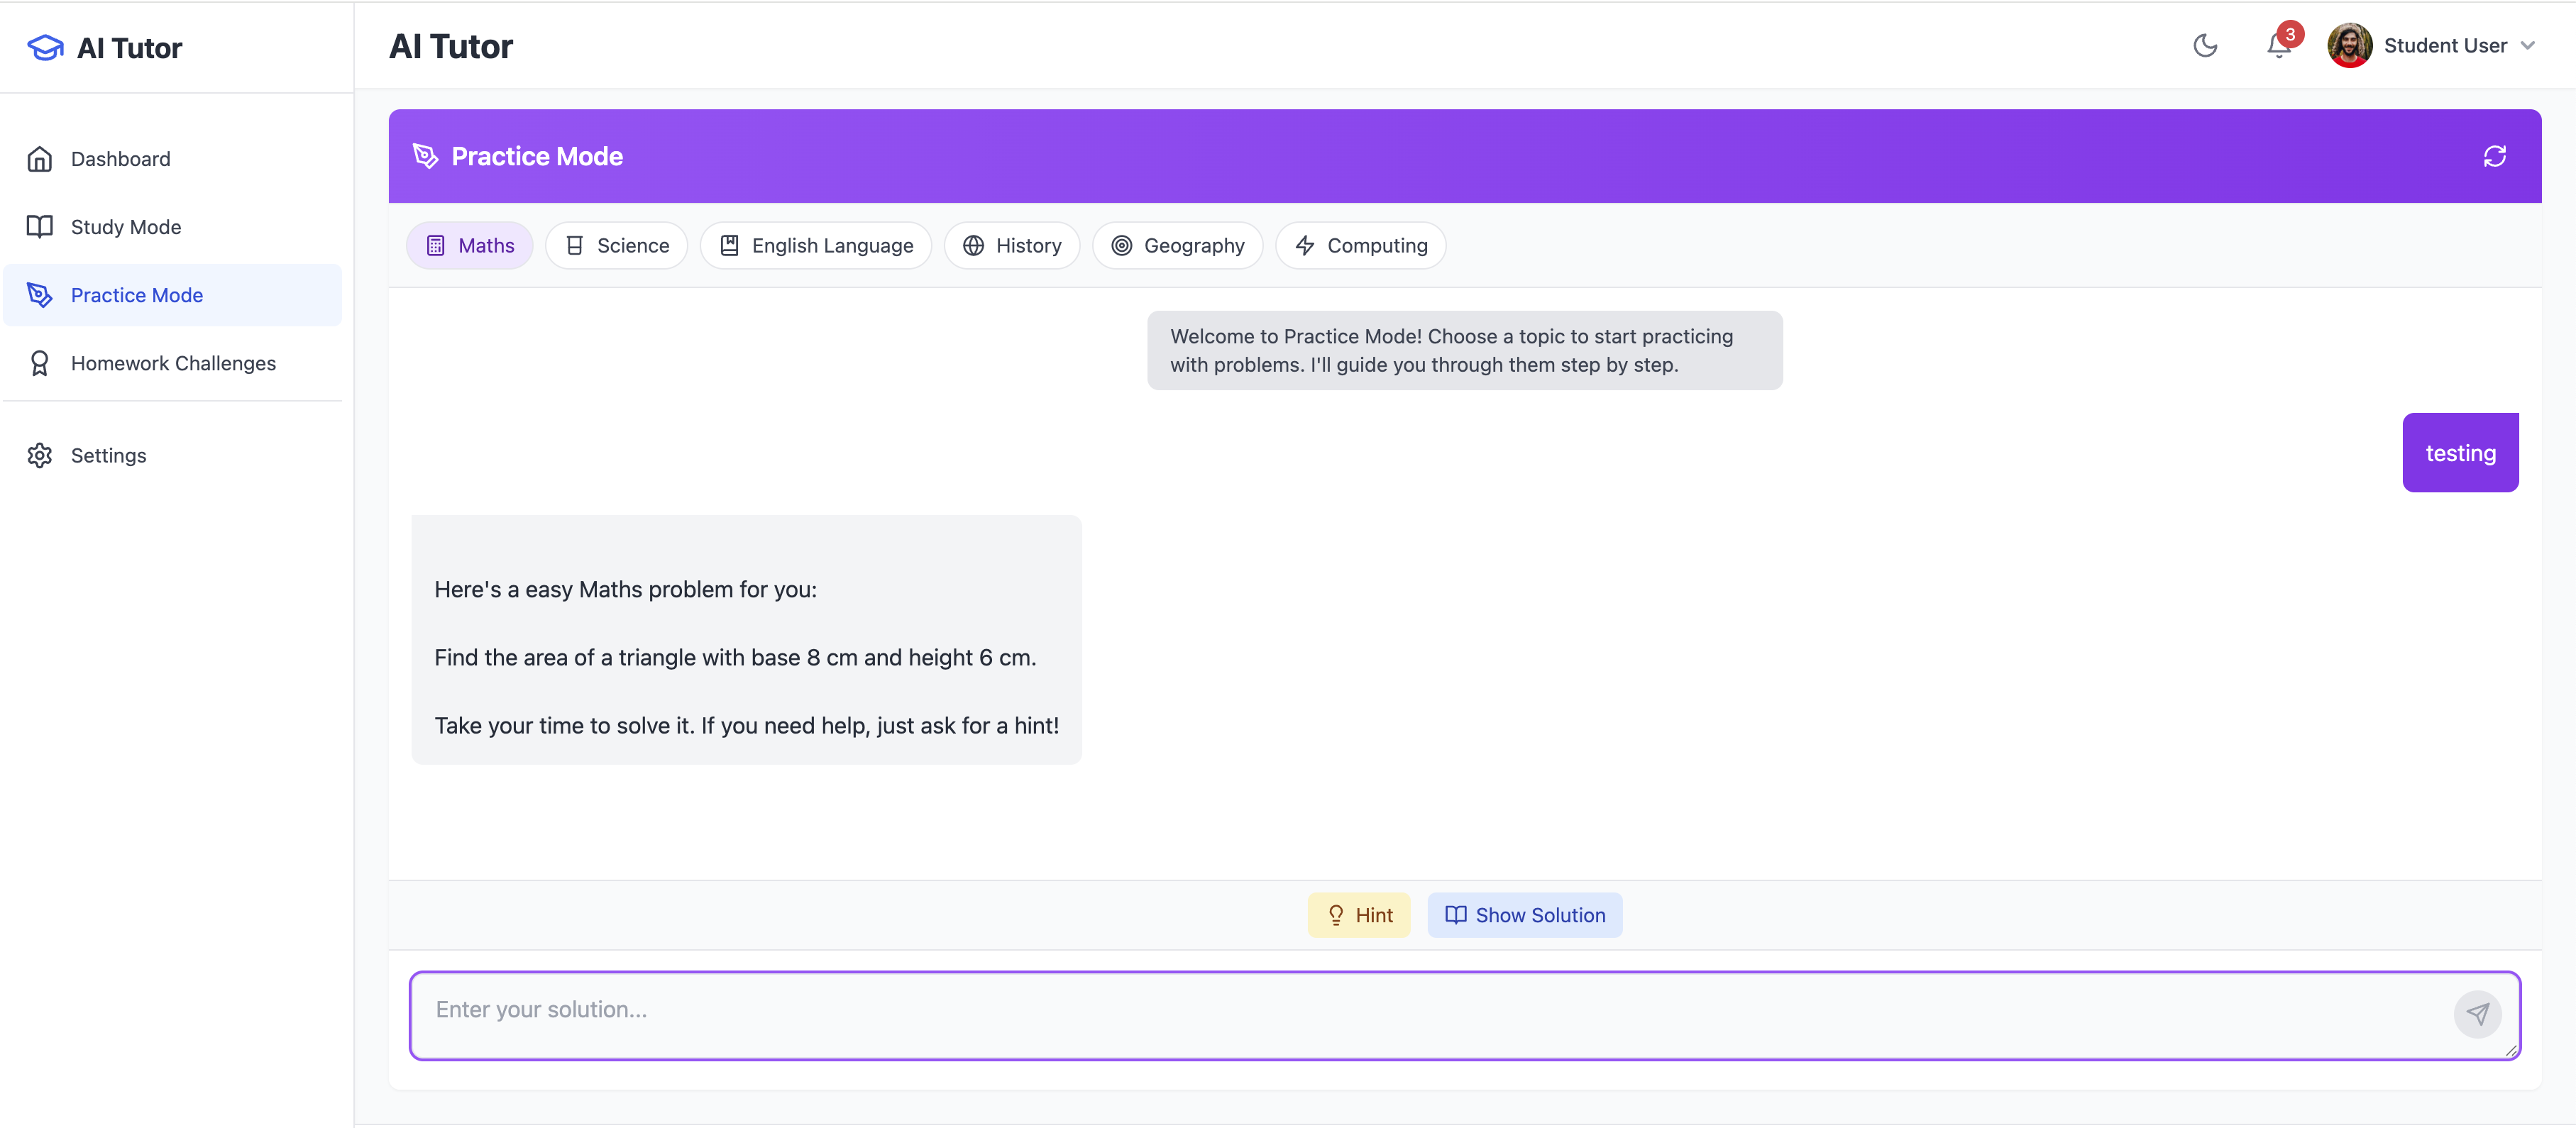The height and width of the screenshot is (1128, 2576).
Task: Focus the Enter your solution text field
Action: coord(1430,1015)
